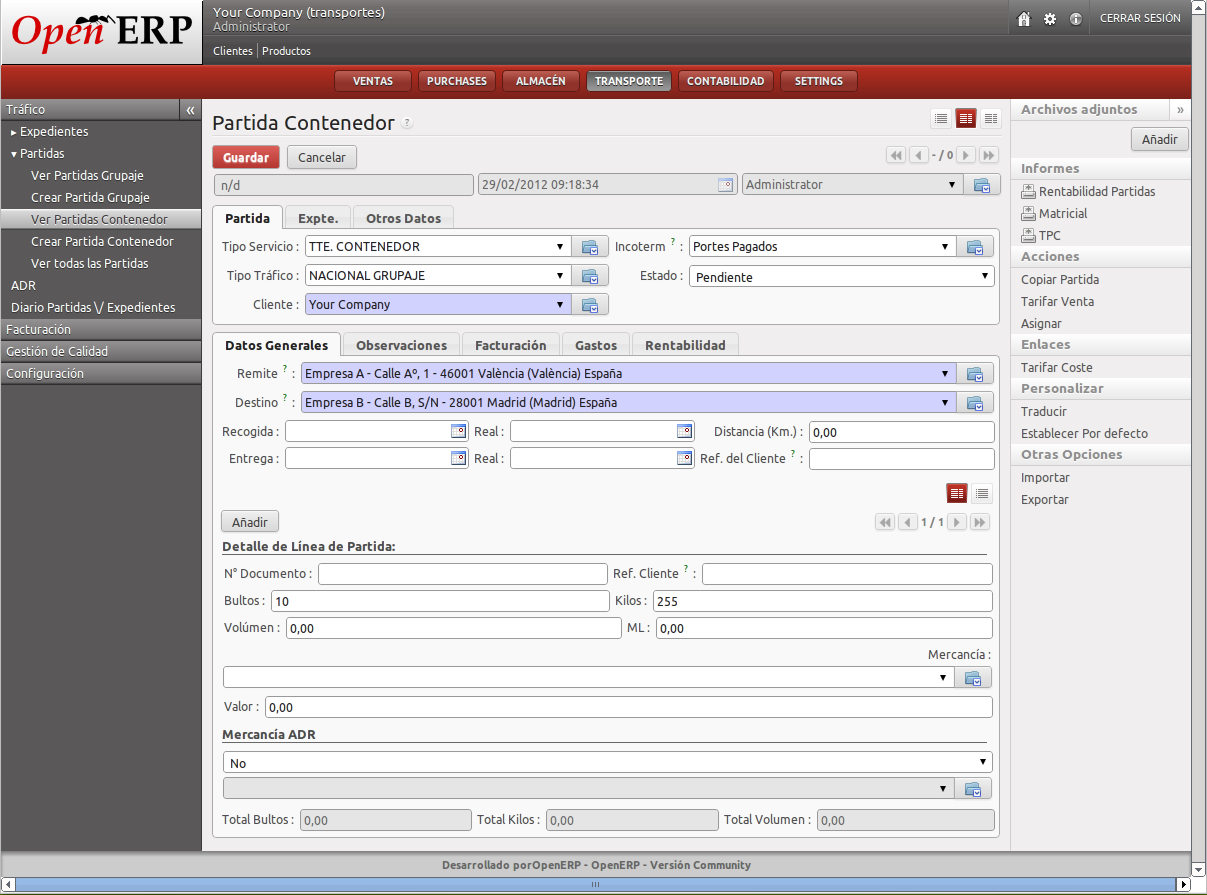The height and width of the screenshot is (895, 1207).
Task: Switch to Expte. tab
Action: click(x=318, y=218)
